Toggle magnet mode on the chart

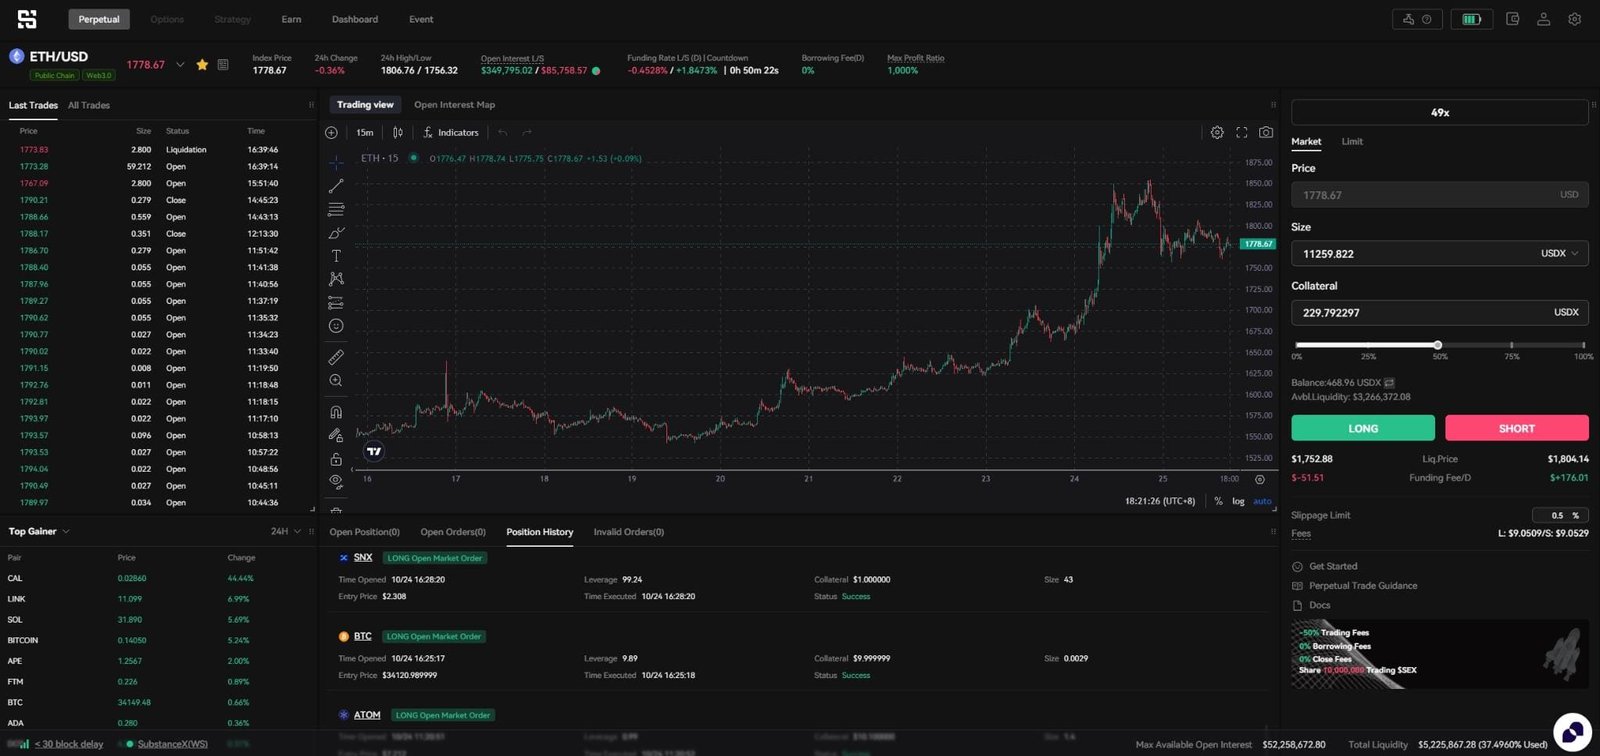click(x=336, y=412)
